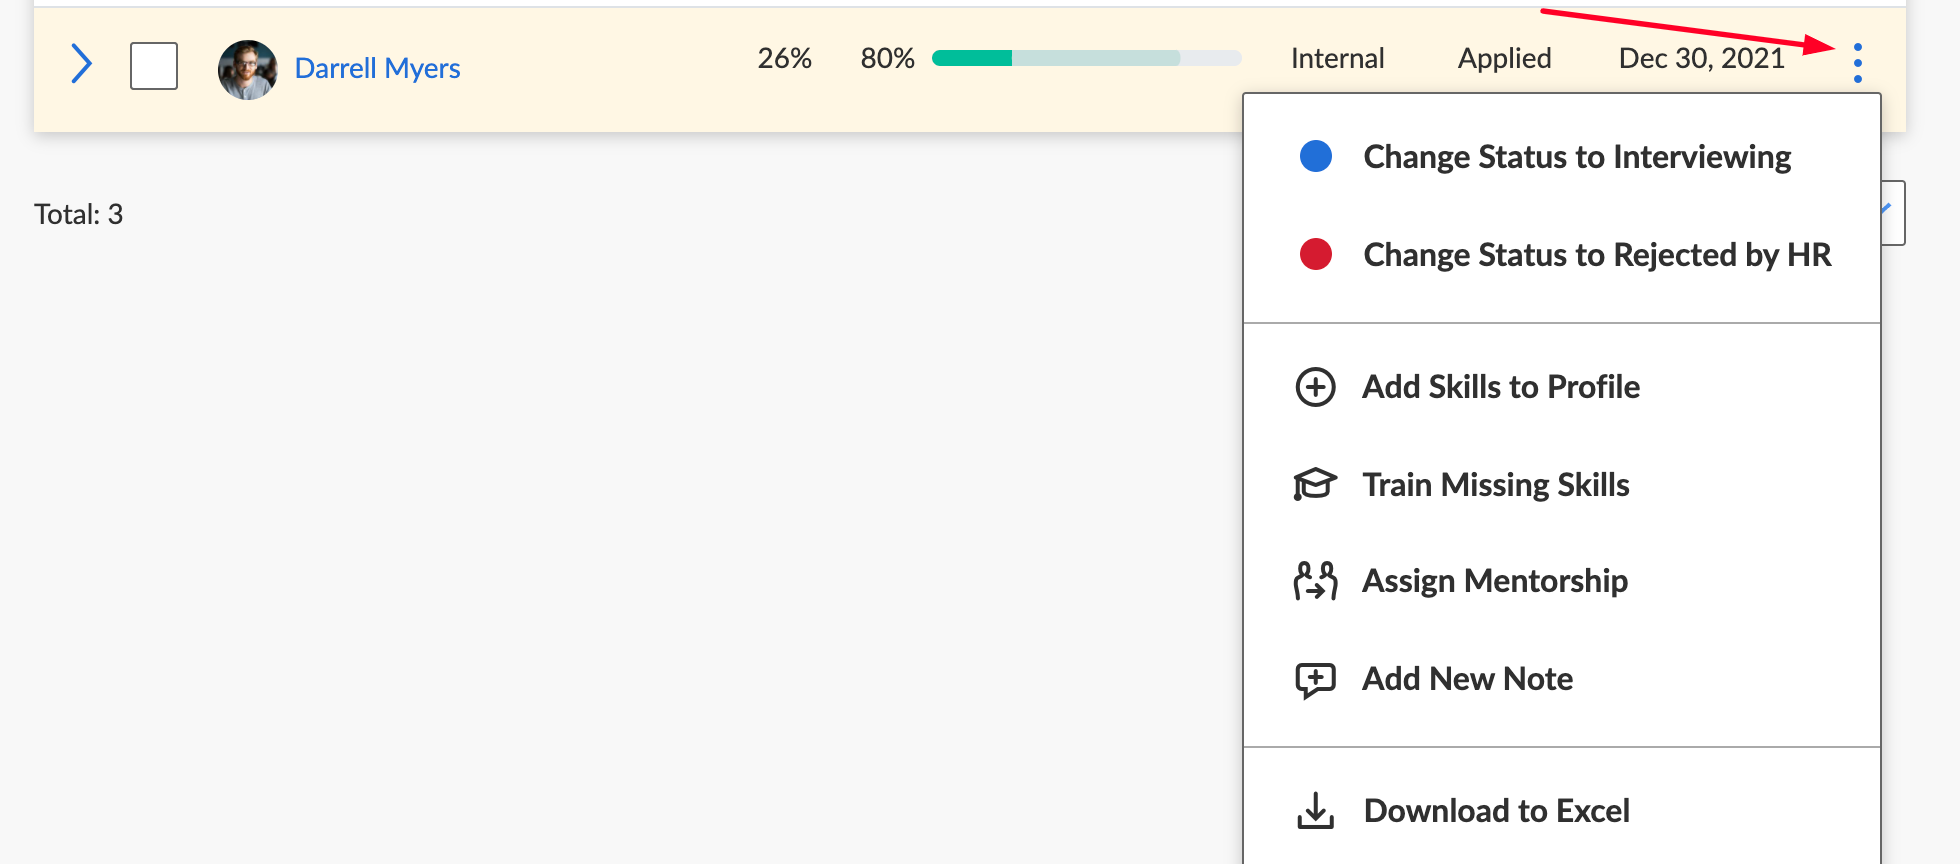Viewport: 1960px width, 864px height.
Task: Click the plus-circle icon beside Add Skills
Action: tap(1315, 387)
